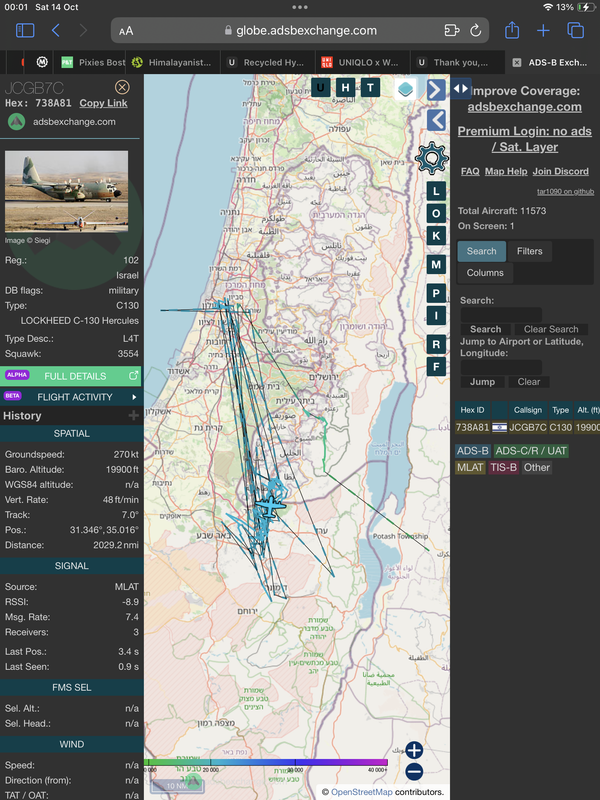This screenshot has width=600, height=800.
Task: Sort table by Callsign column
Action: point(528,410)
